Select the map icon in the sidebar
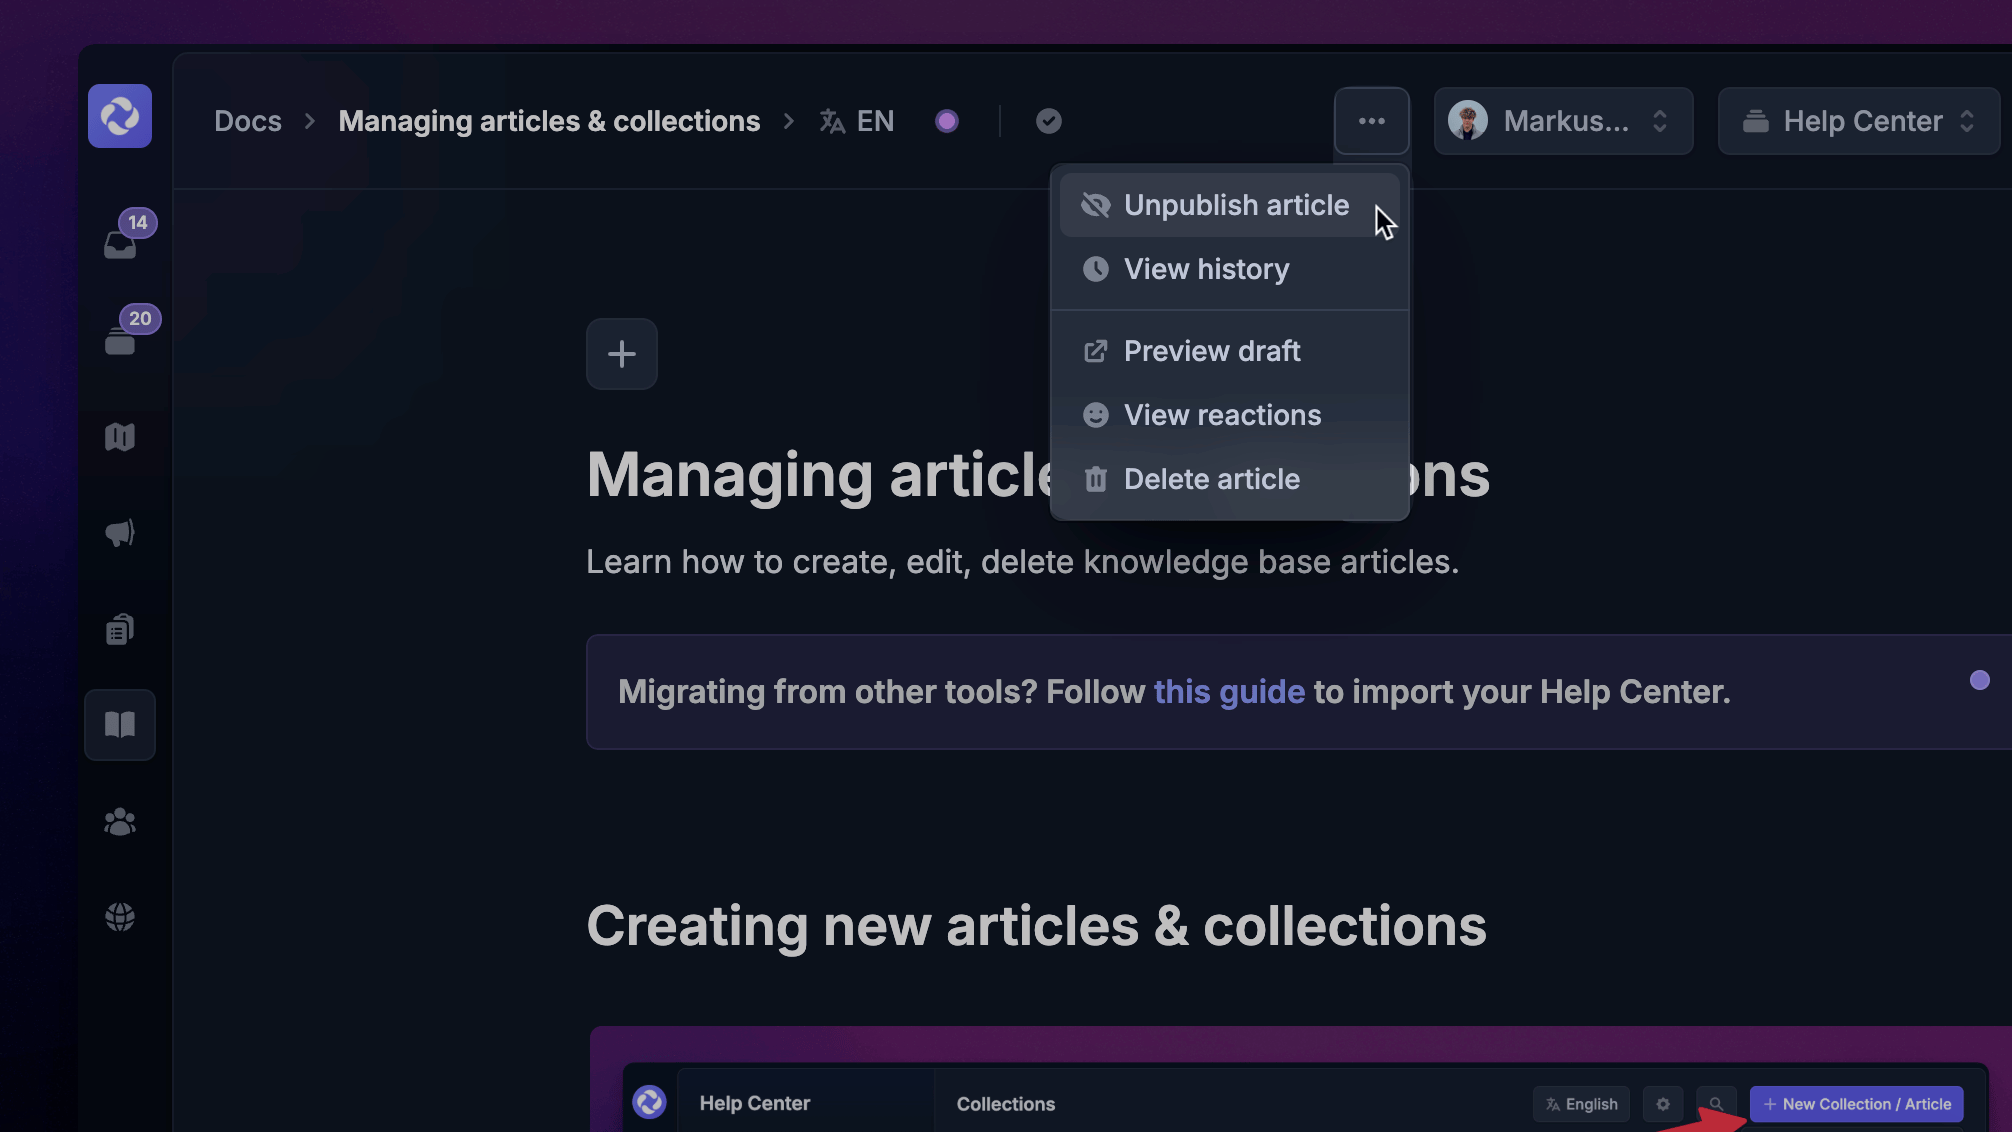The height and width of the screenshot is (1132, 2012). click(x=120, y=437)
